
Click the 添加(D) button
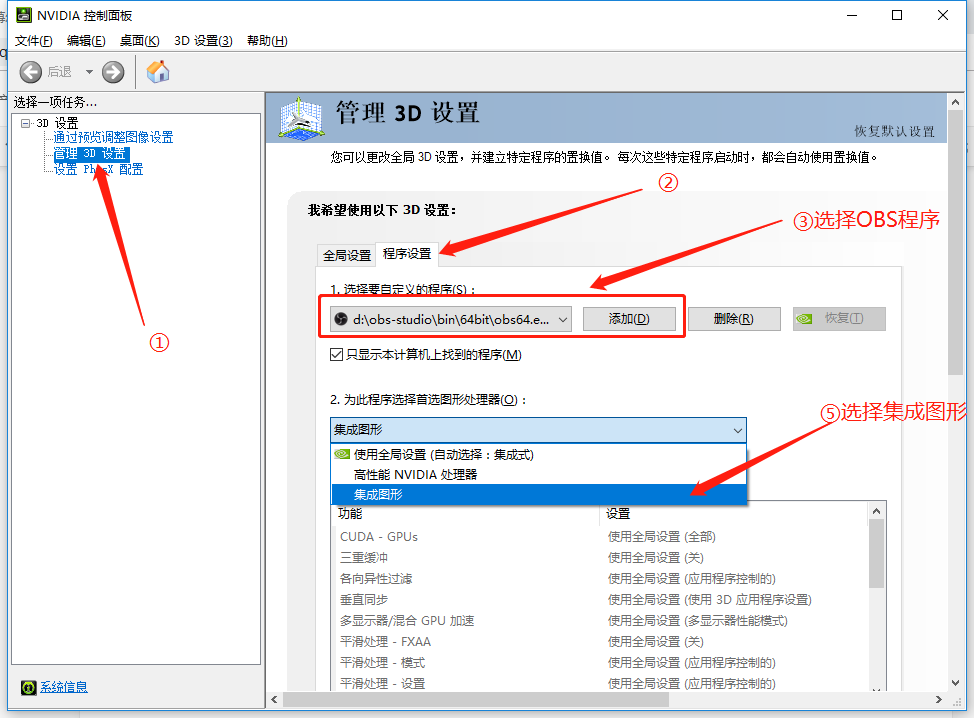629,319
